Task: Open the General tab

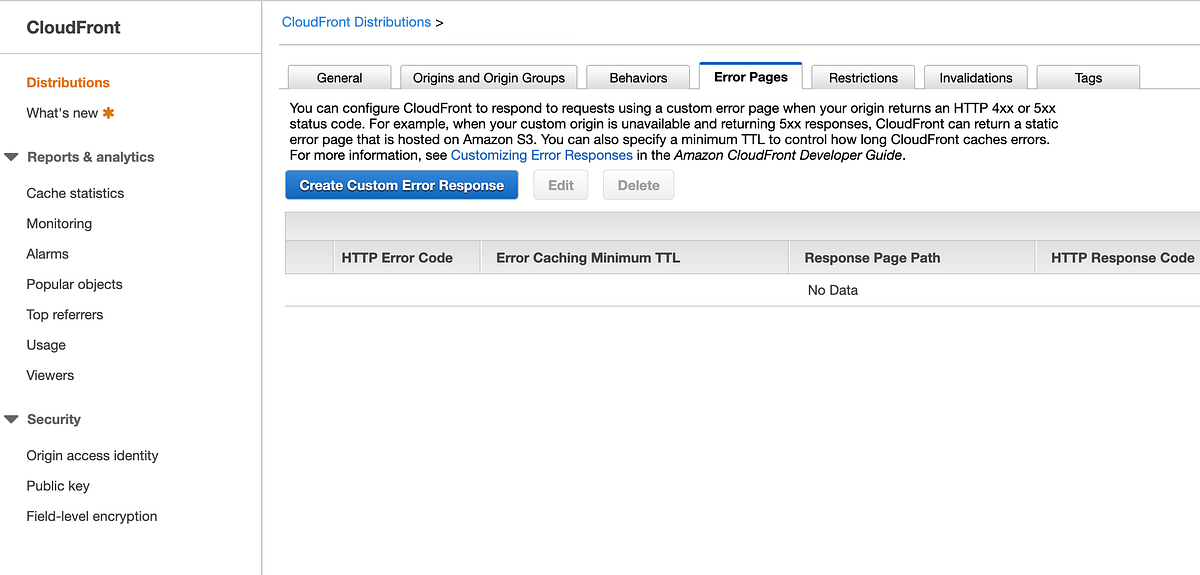Action: pos(340,78)
